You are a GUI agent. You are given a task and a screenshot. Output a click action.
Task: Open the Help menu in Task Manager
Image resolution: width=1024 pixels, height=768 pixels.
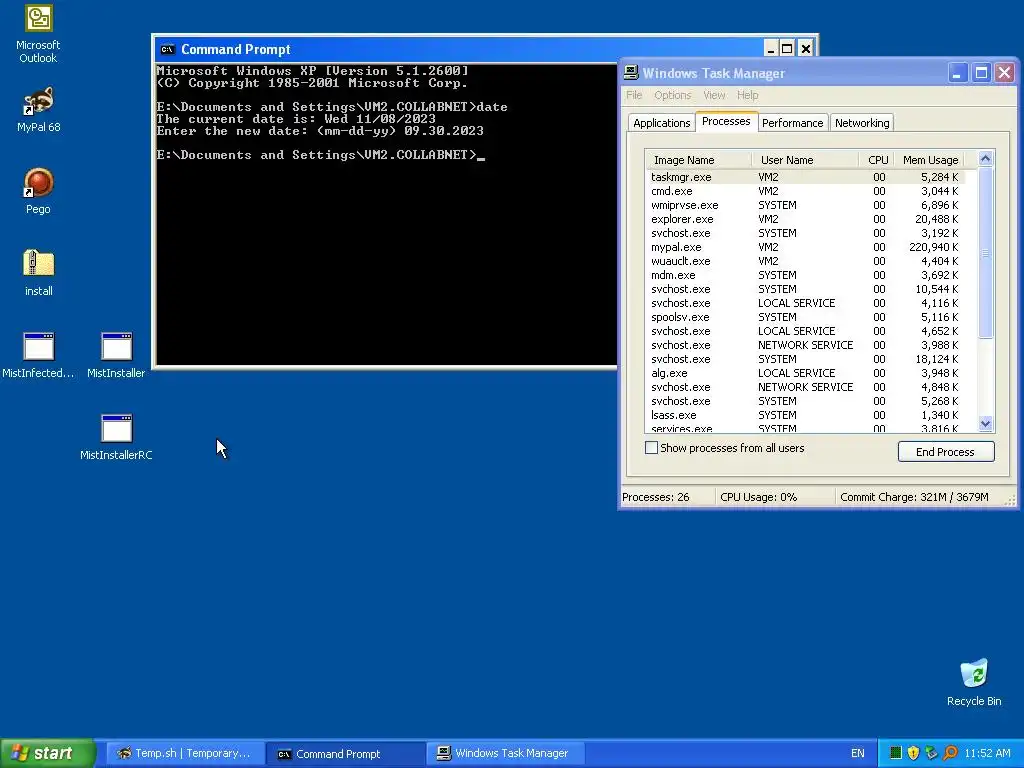(x=748, y=95)
